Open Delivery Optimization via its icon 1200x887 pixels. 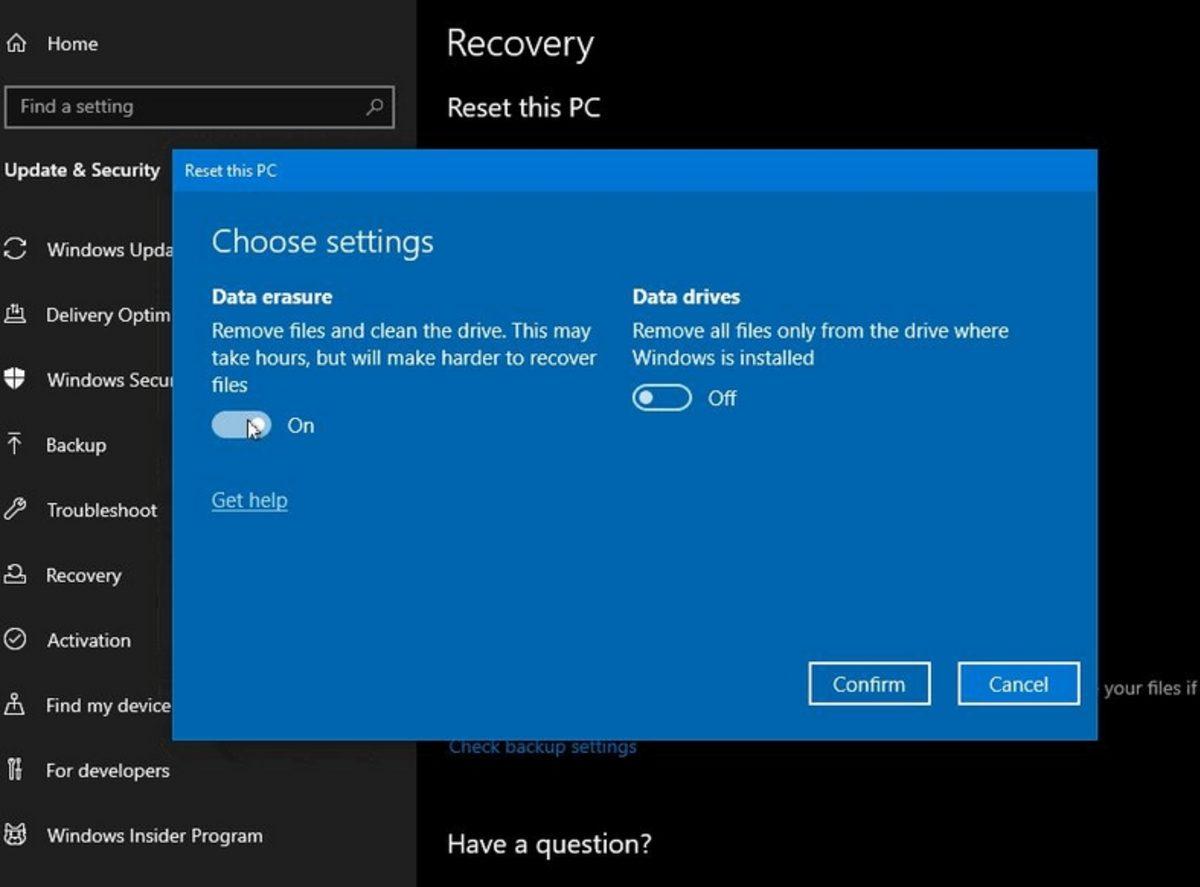click(x=15, y=315)
